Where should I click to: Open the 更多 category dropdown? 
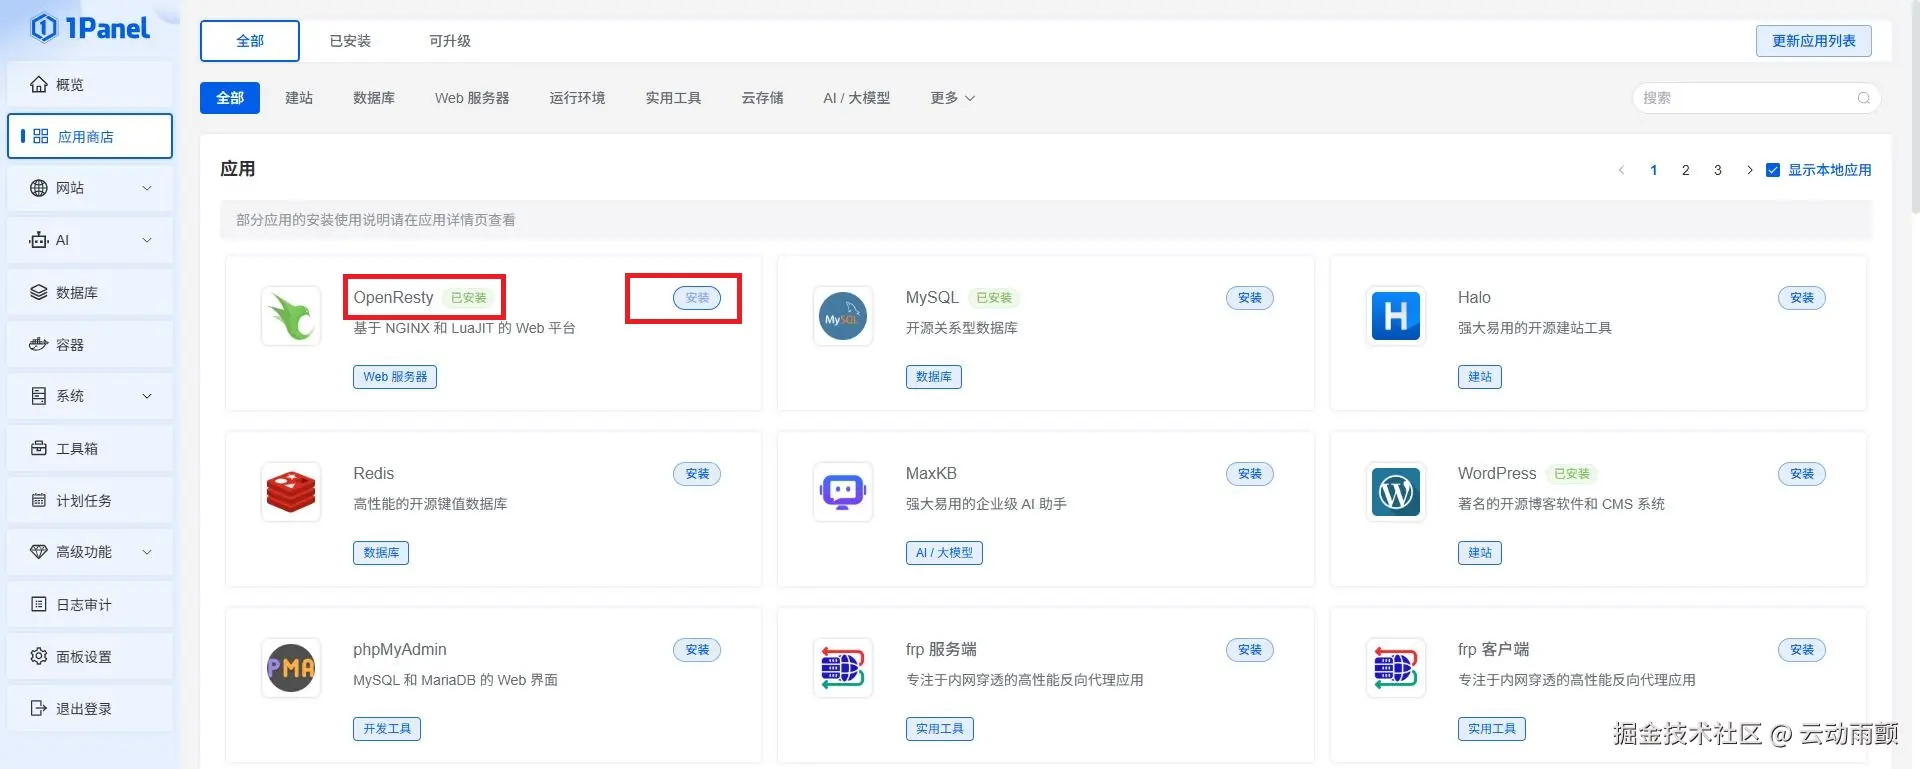pos(952,98)
